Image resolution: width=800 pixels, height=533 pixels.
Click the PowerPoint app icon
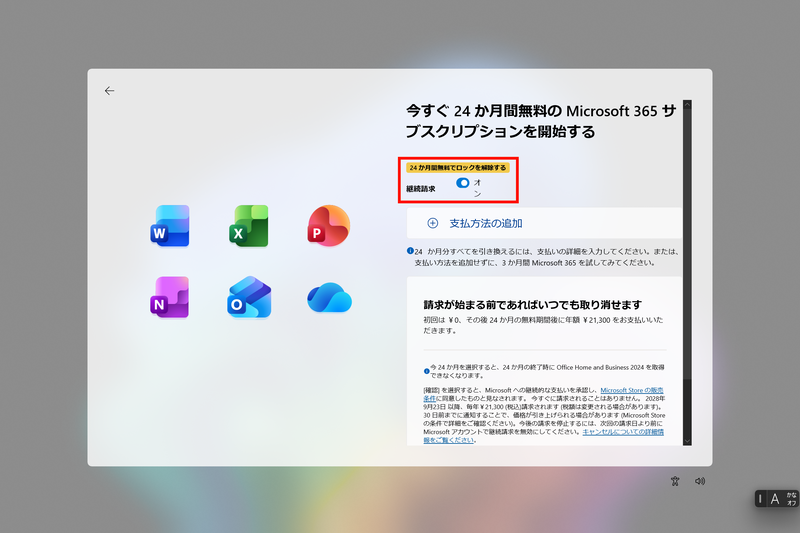[x=329, y=225]
